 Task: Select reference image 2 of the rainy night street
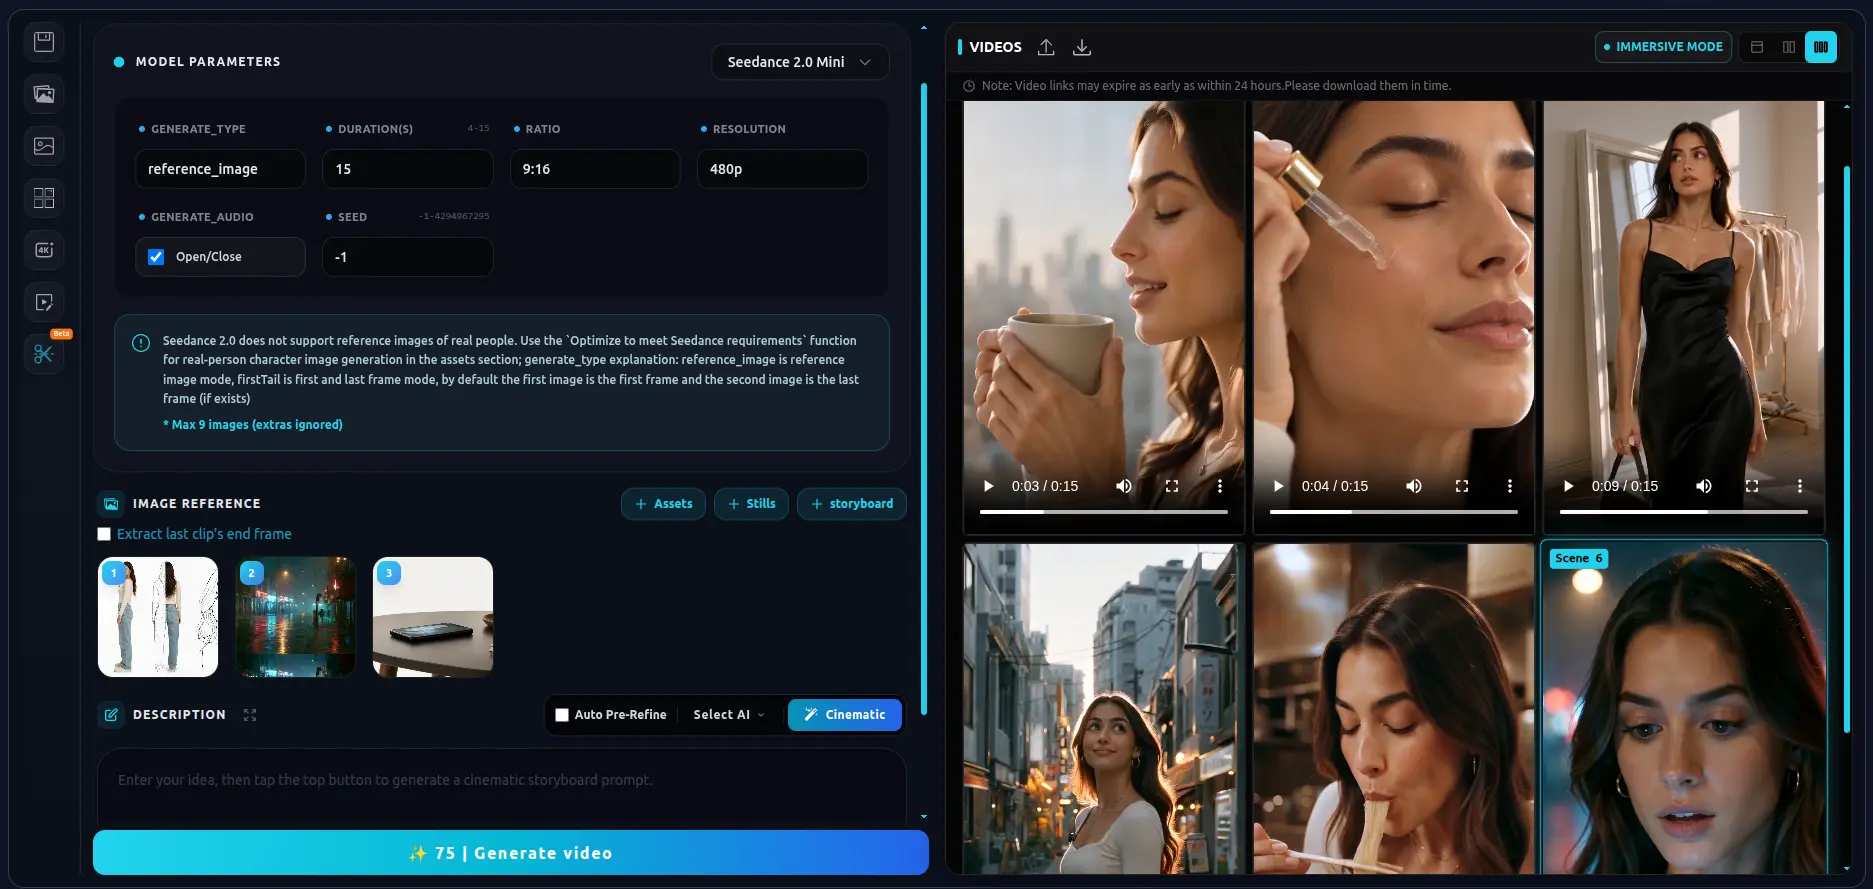pos(296,617)
